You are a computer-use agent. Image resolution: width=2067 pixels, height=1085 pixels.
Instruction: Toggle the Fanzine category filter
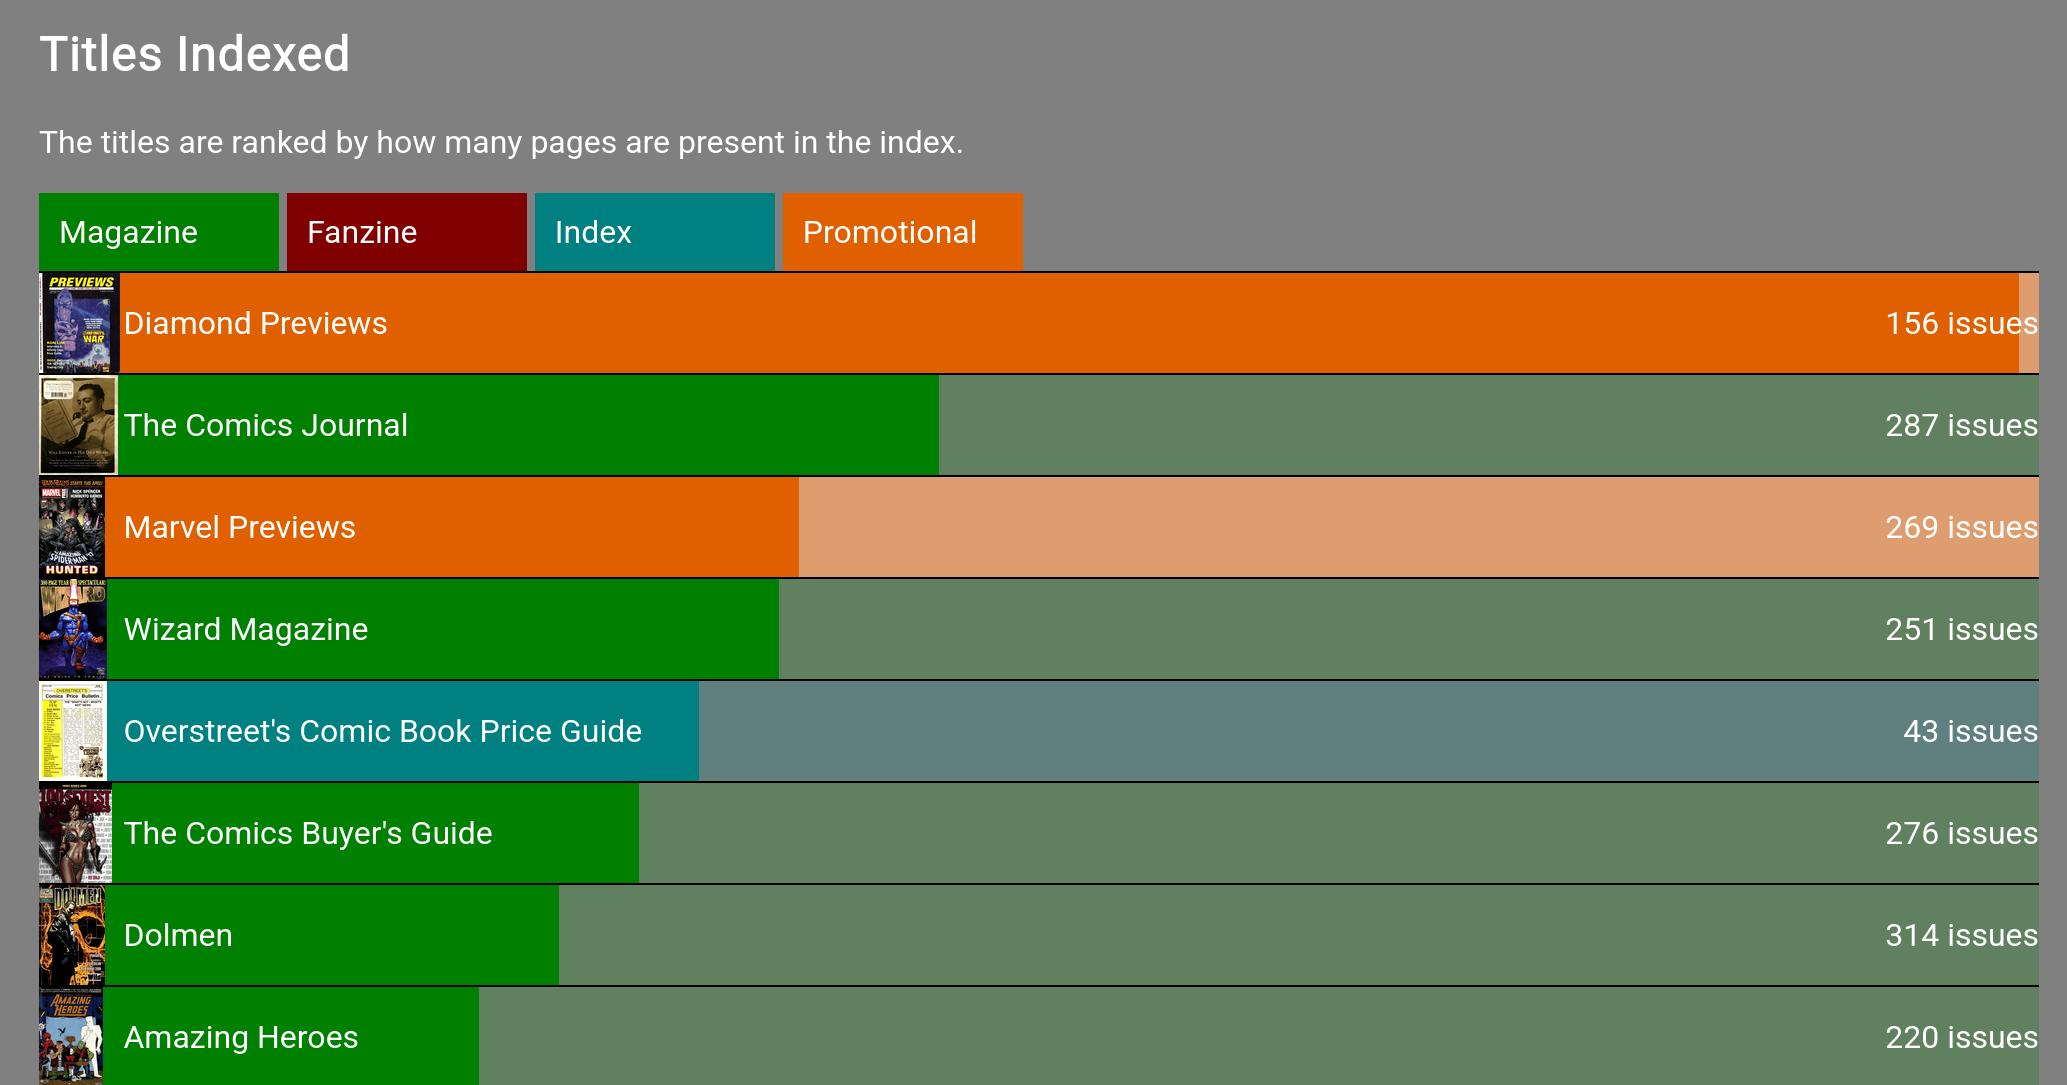[407, 232]
